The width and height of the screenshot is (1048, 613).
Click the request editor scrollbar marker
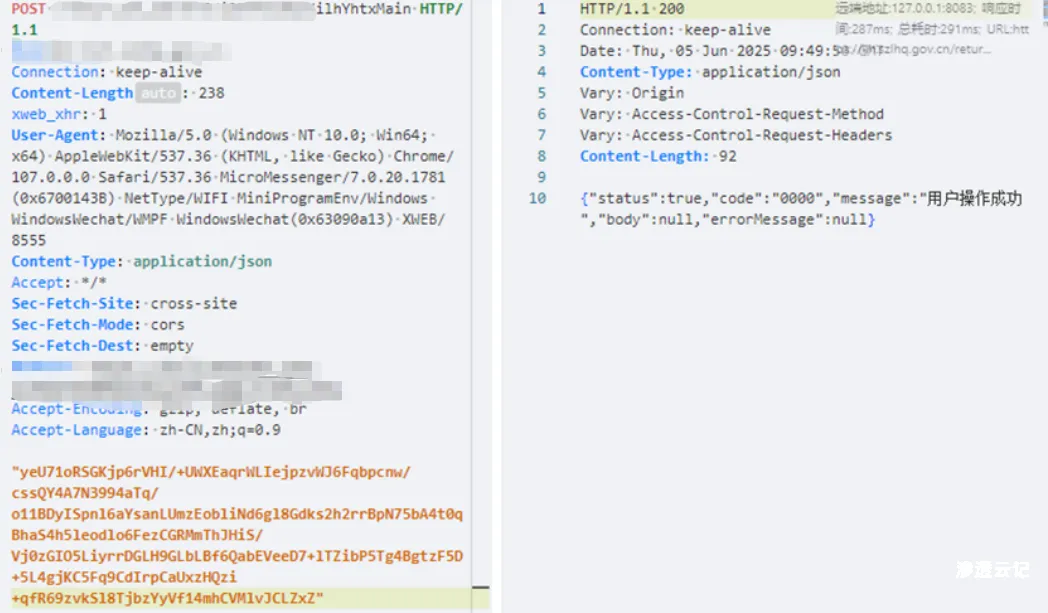481,588
